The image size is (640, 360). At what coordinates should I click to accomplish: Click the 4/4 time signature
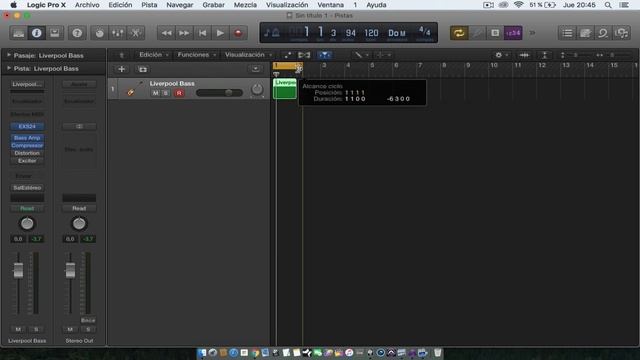point(424,31)
